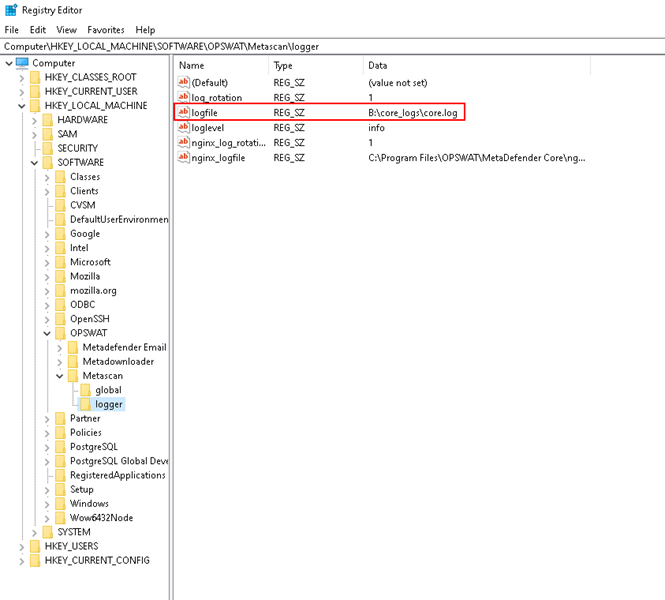The image size is (665, 600).
Task: Click the C:\Program Files\OPSWAT data value
Action: [477, 158]
